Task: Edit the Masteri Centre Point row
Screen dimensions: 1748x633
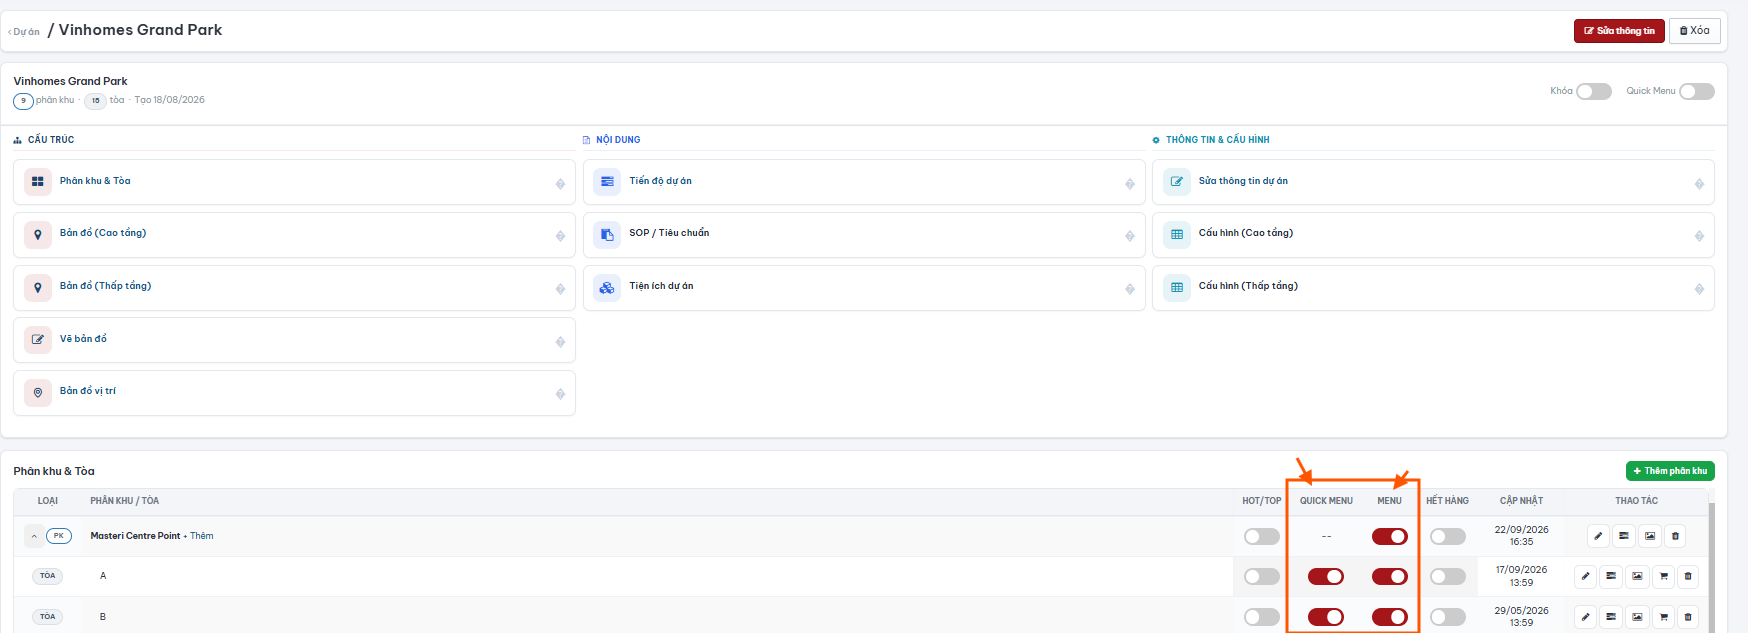Action: point(1598,536)
